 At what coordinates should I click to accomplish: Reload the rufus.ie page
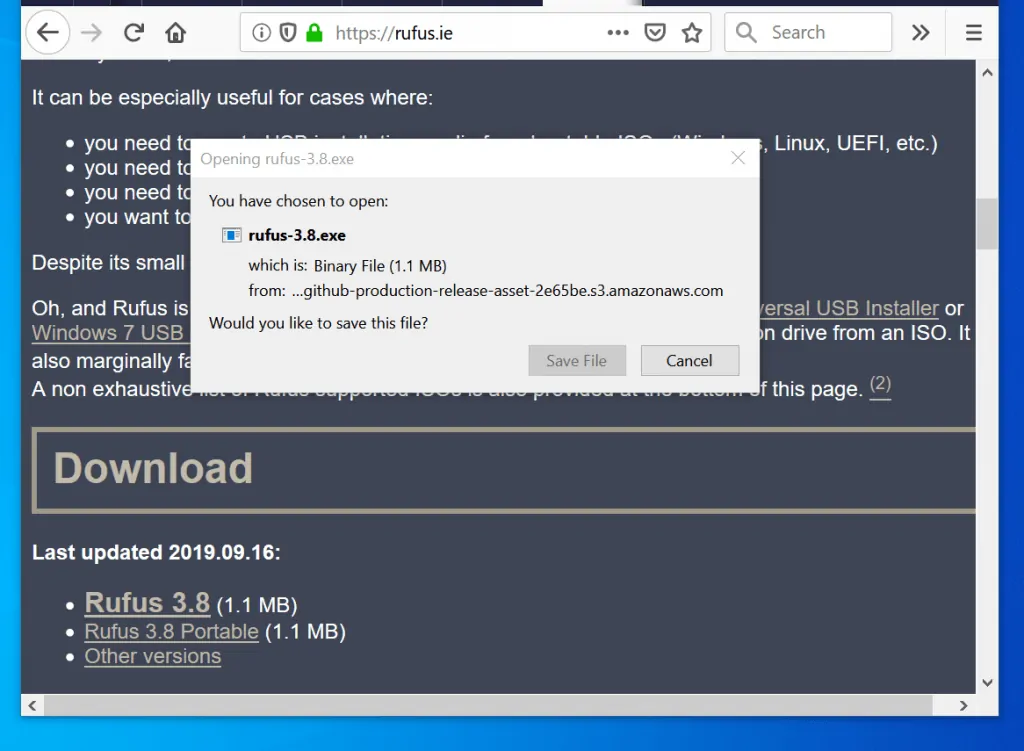point(133,31)
